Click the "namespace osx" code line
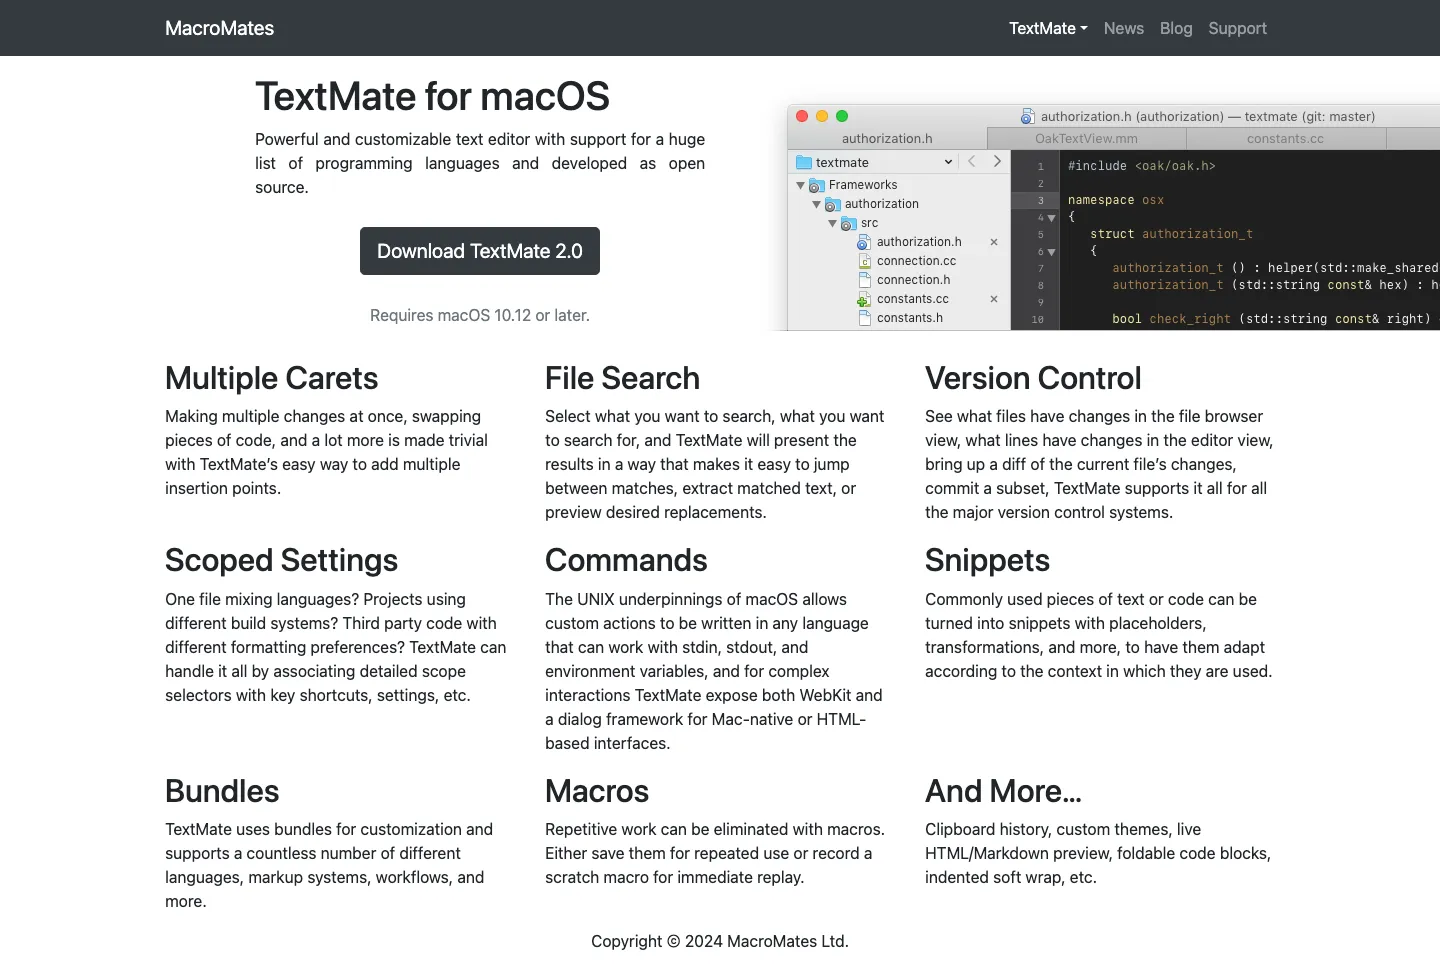1440x969 pixels. 1116,200
